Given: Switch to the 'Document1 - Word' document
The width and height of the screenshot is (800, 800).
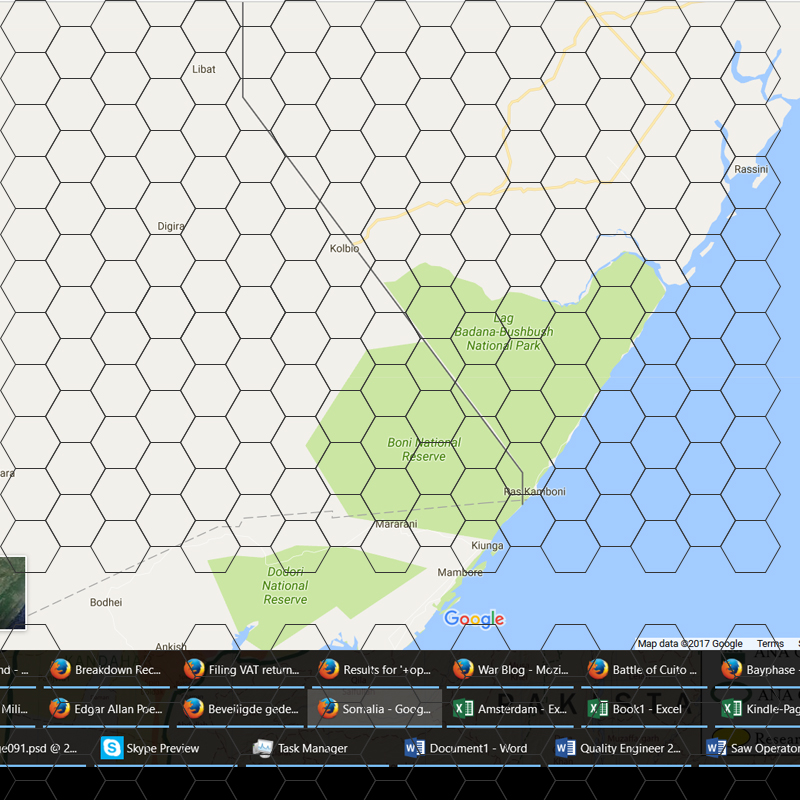Looking at the screenshot, I should tap(467, 748).
